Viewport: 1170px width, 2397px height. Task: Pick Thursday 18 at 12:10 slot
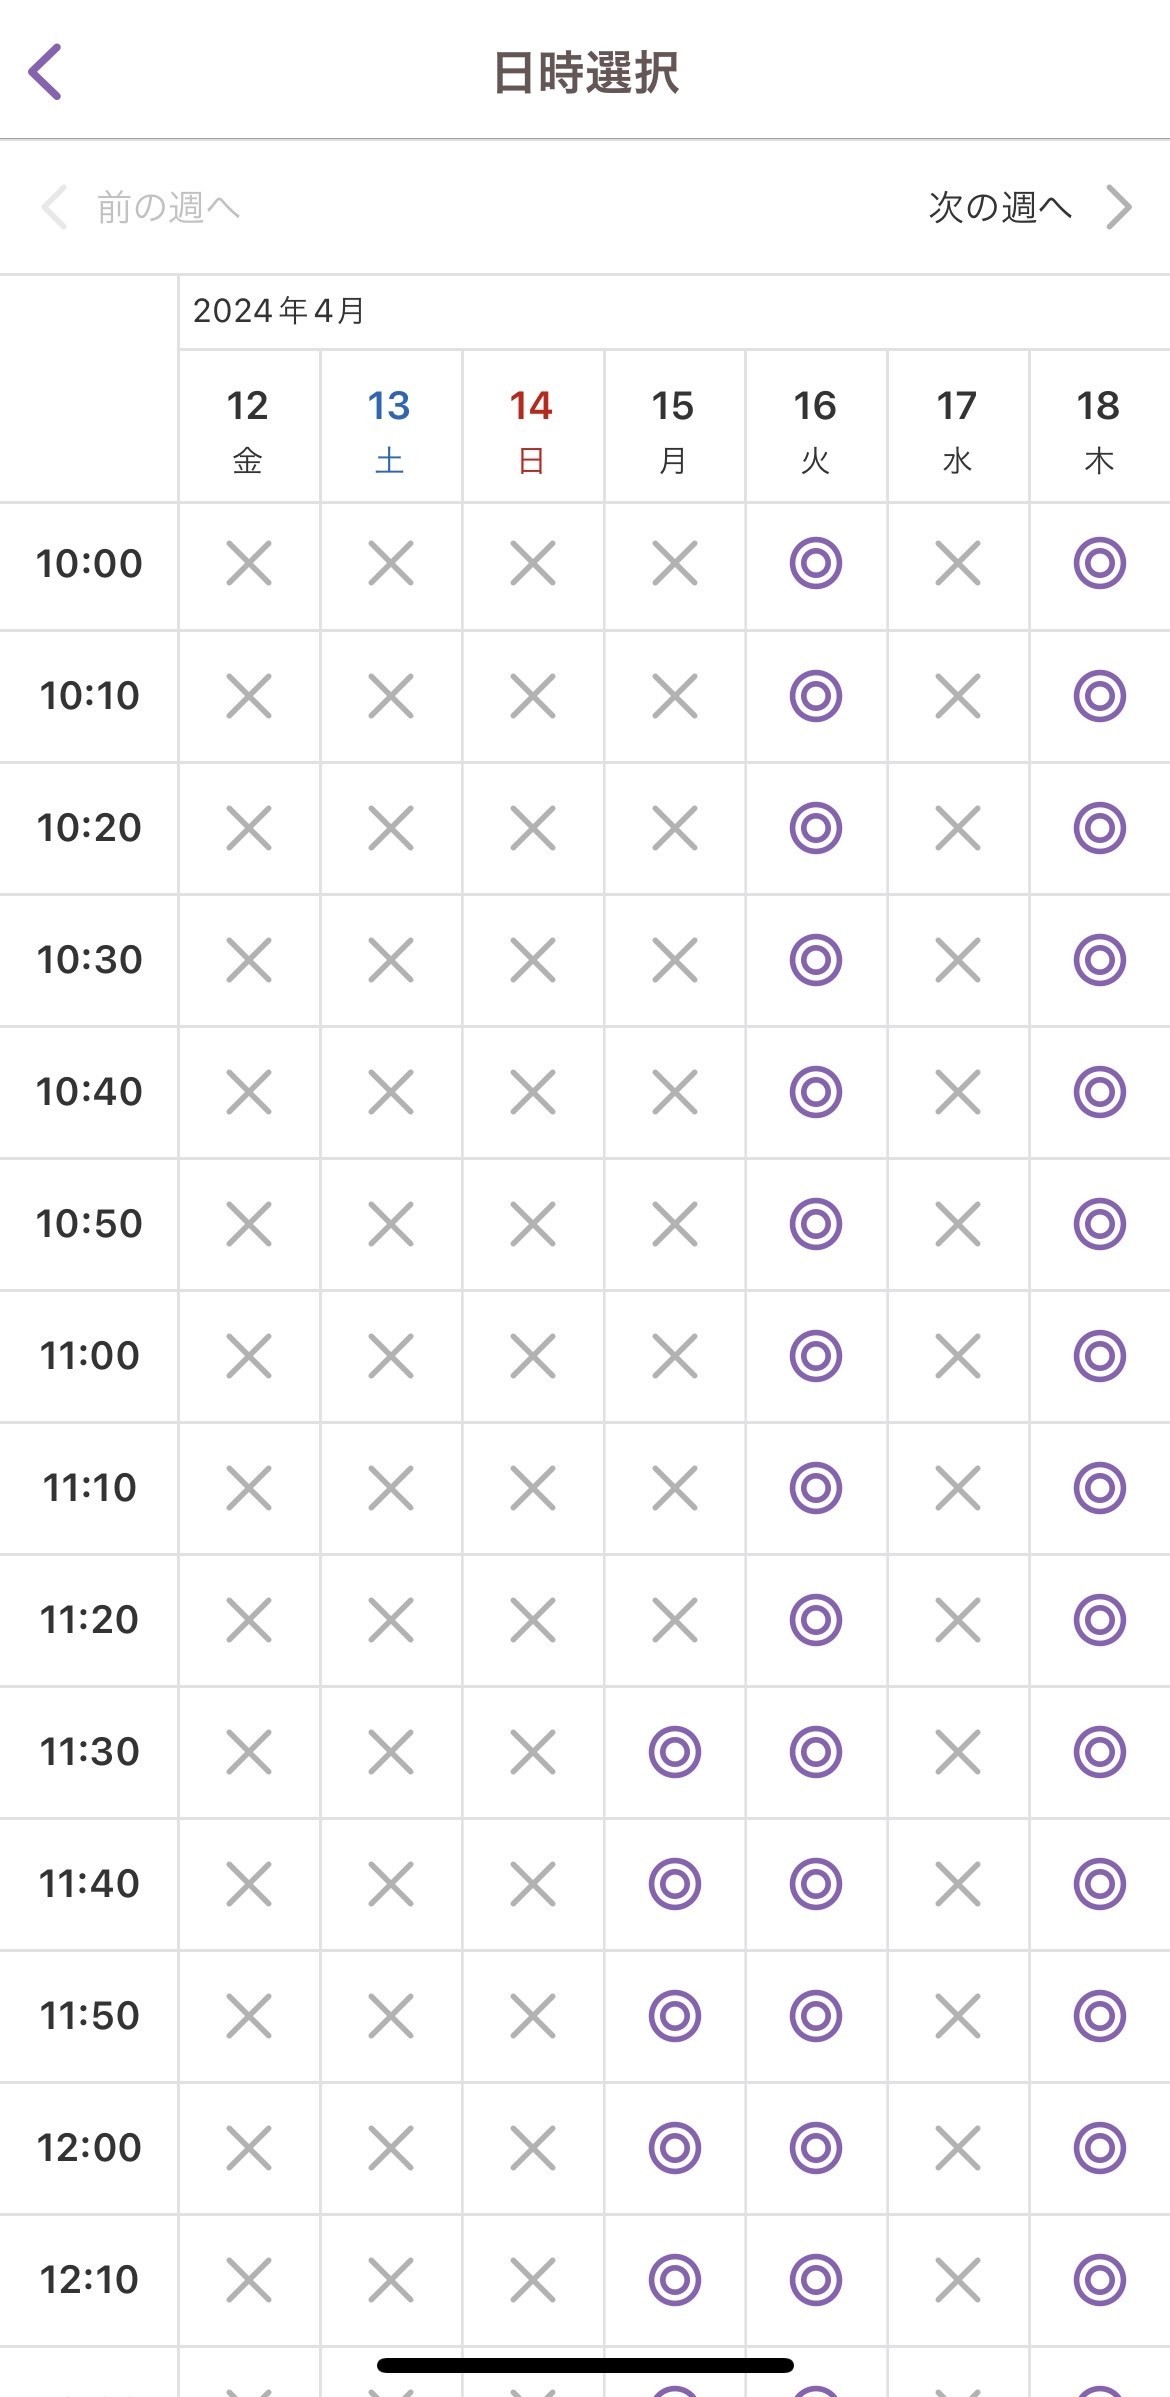(x=1099, y=2279)
